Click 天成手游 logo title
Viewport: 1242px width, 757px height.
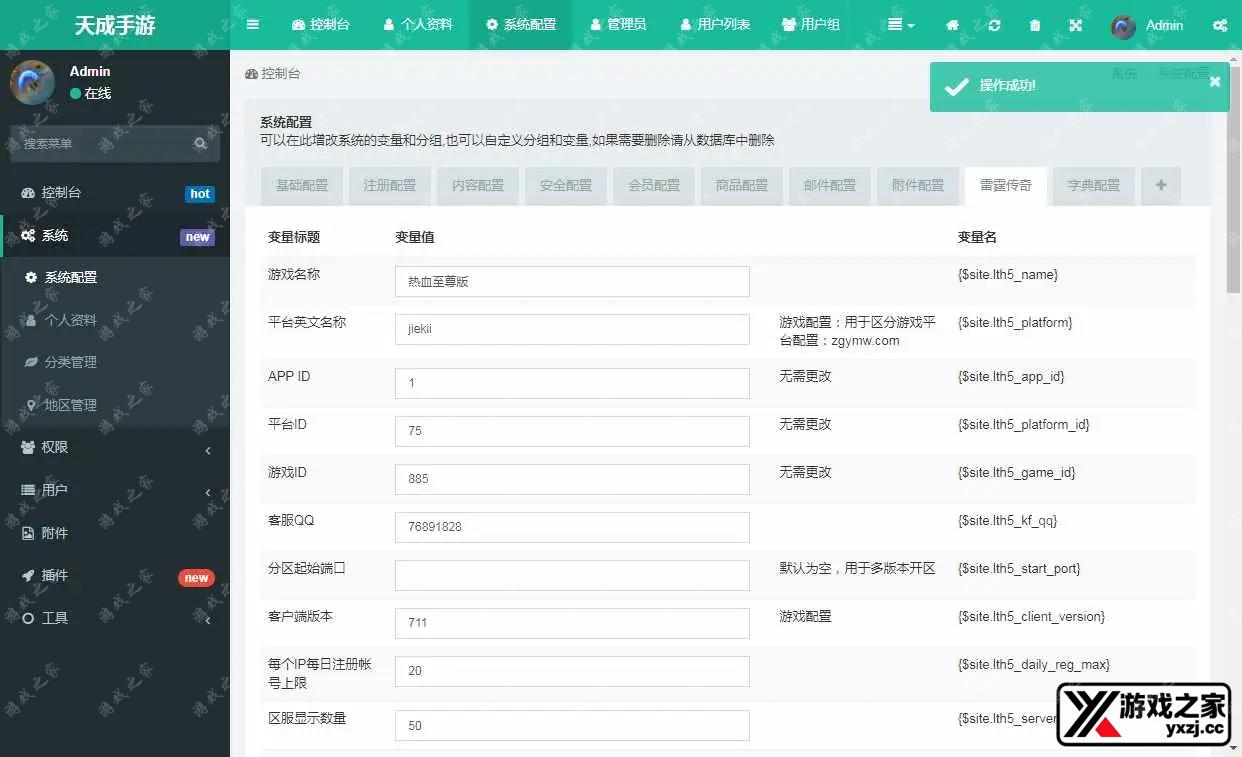click(x=115, y=25)
